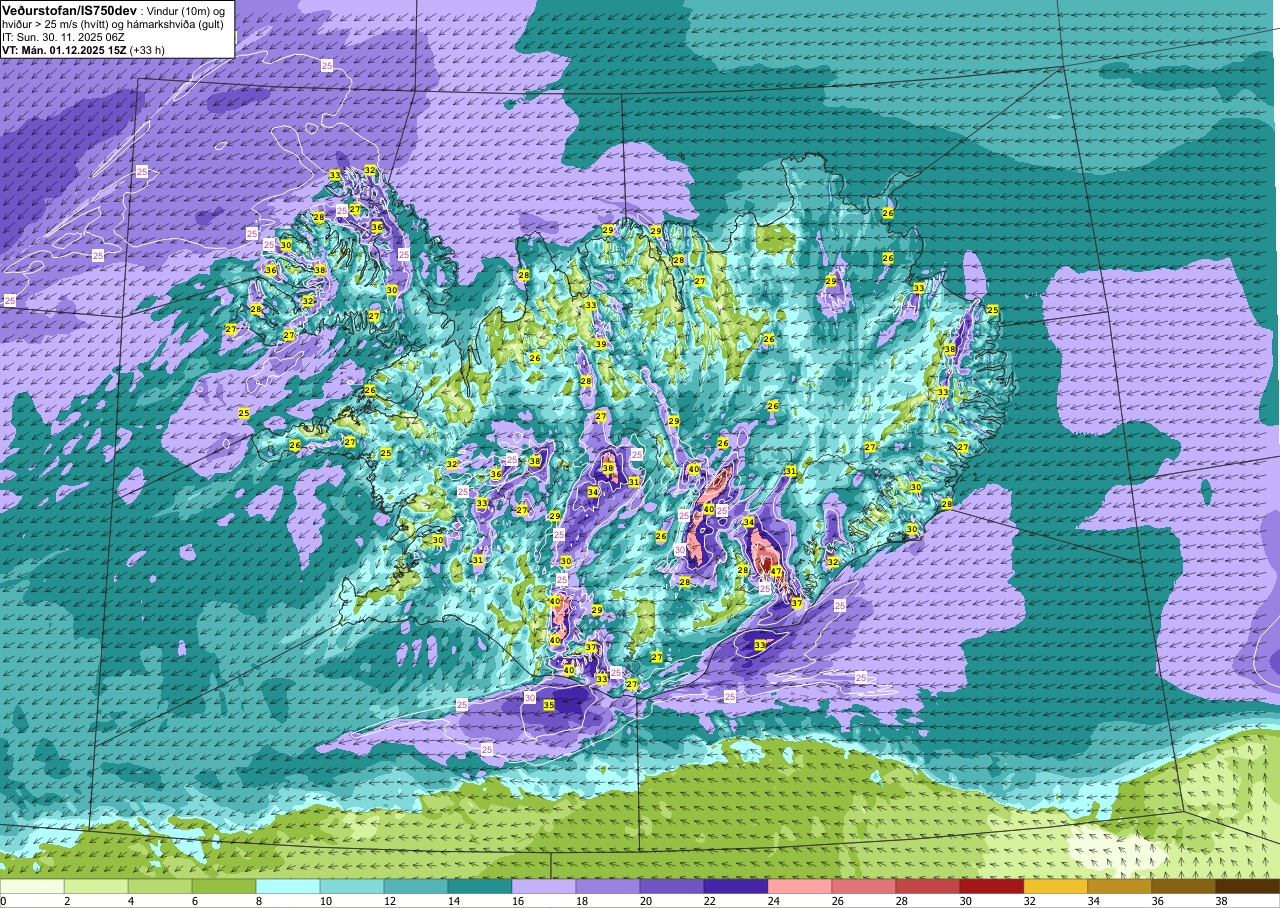Click the "38" tick label on colour scale
Screen dimensions: 1280x908
point(1222,901)
